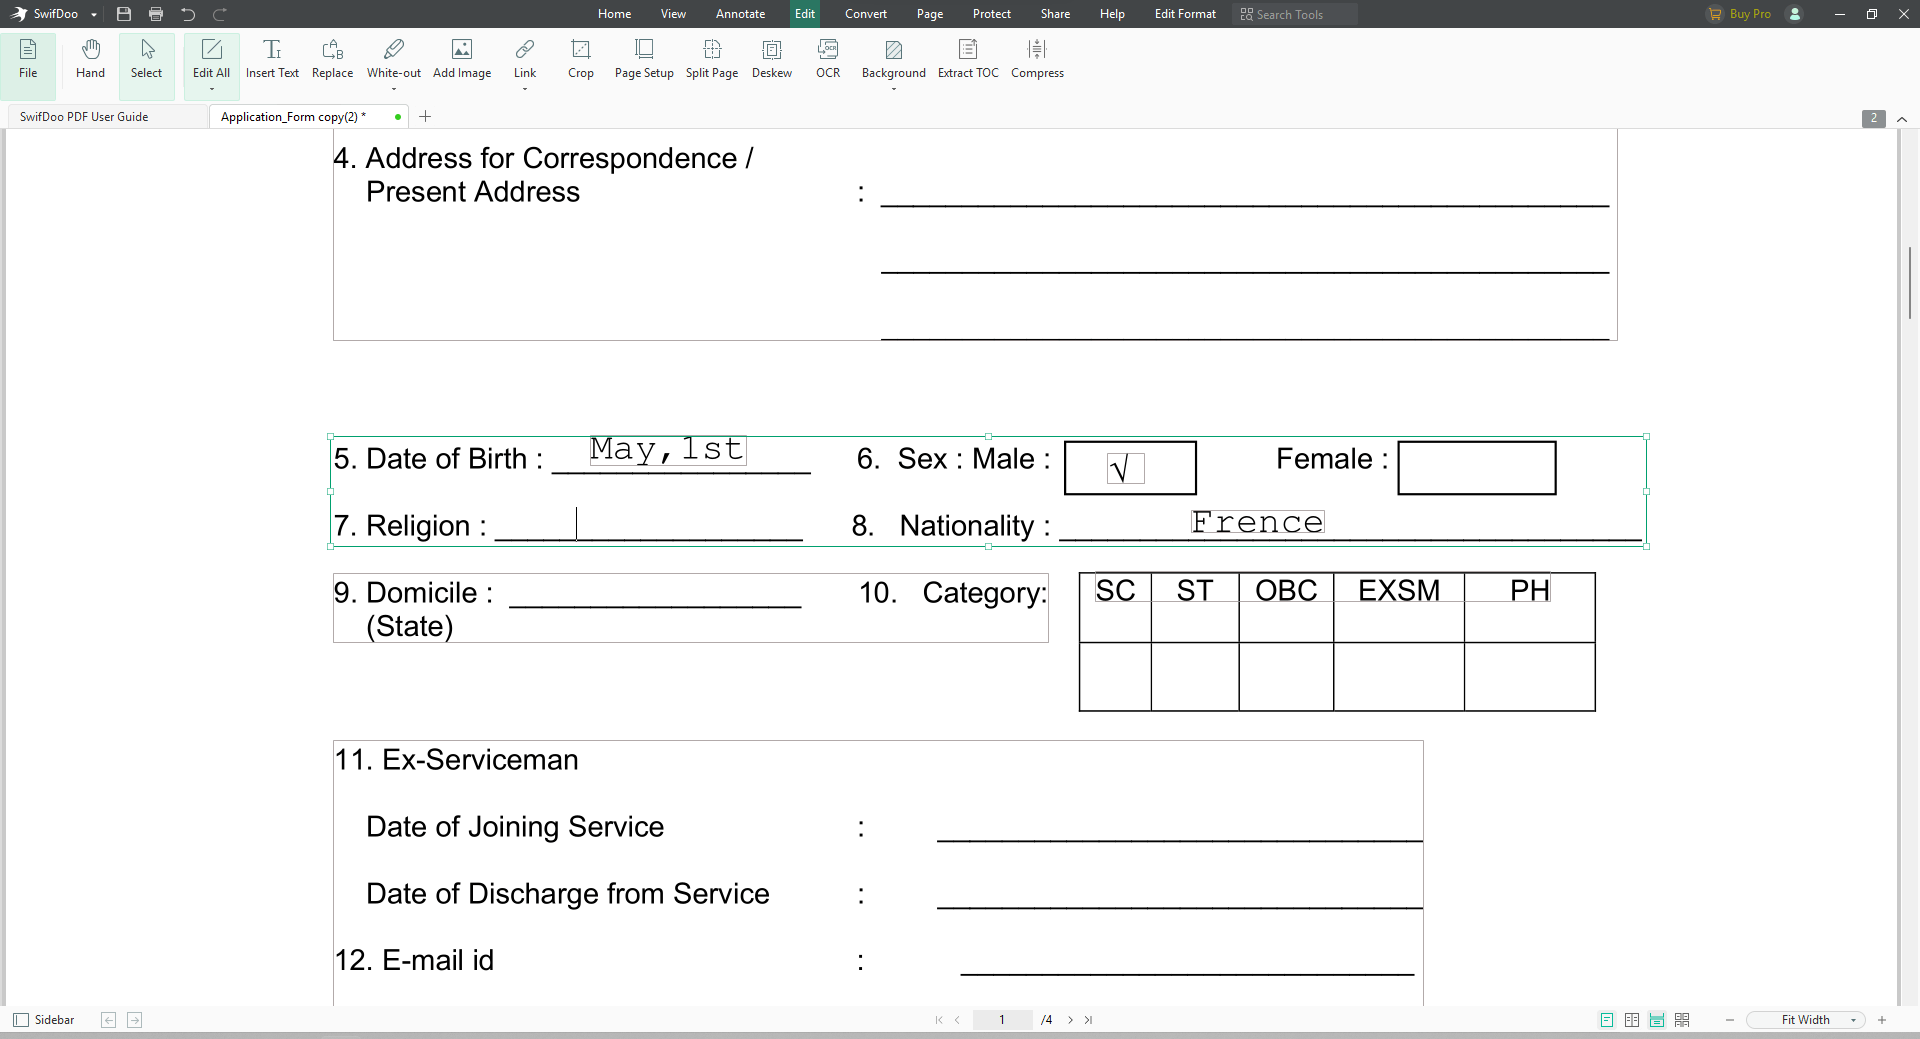The image size is (1920, 1039).
Task: Open a new document tab with plus button
Action: [x=426, y=117]
